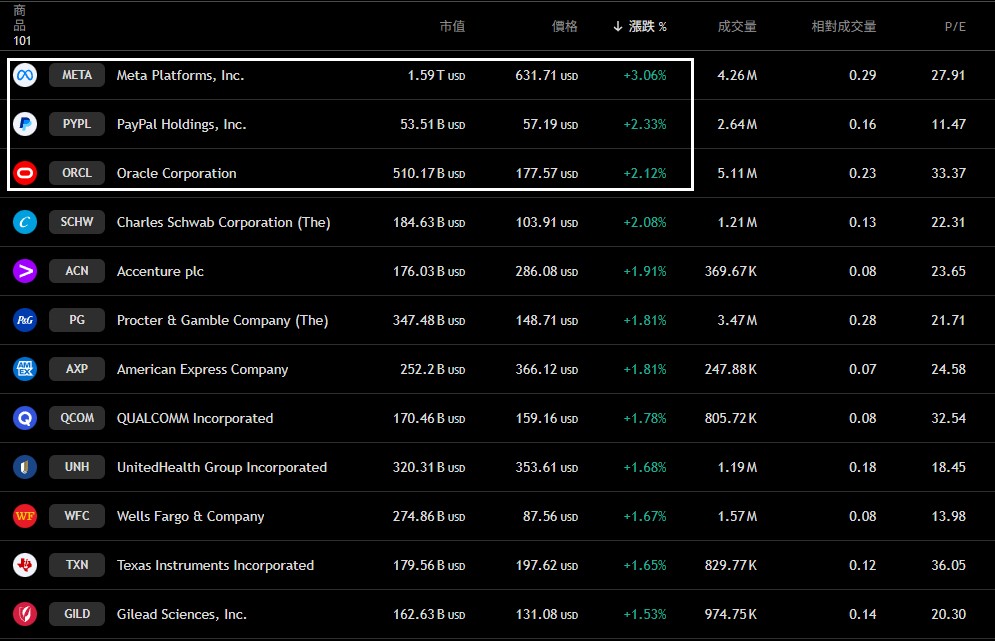Click the TXN ticker badge
Image resolution: width=995 pixels, height=641 pixels.
77,565
